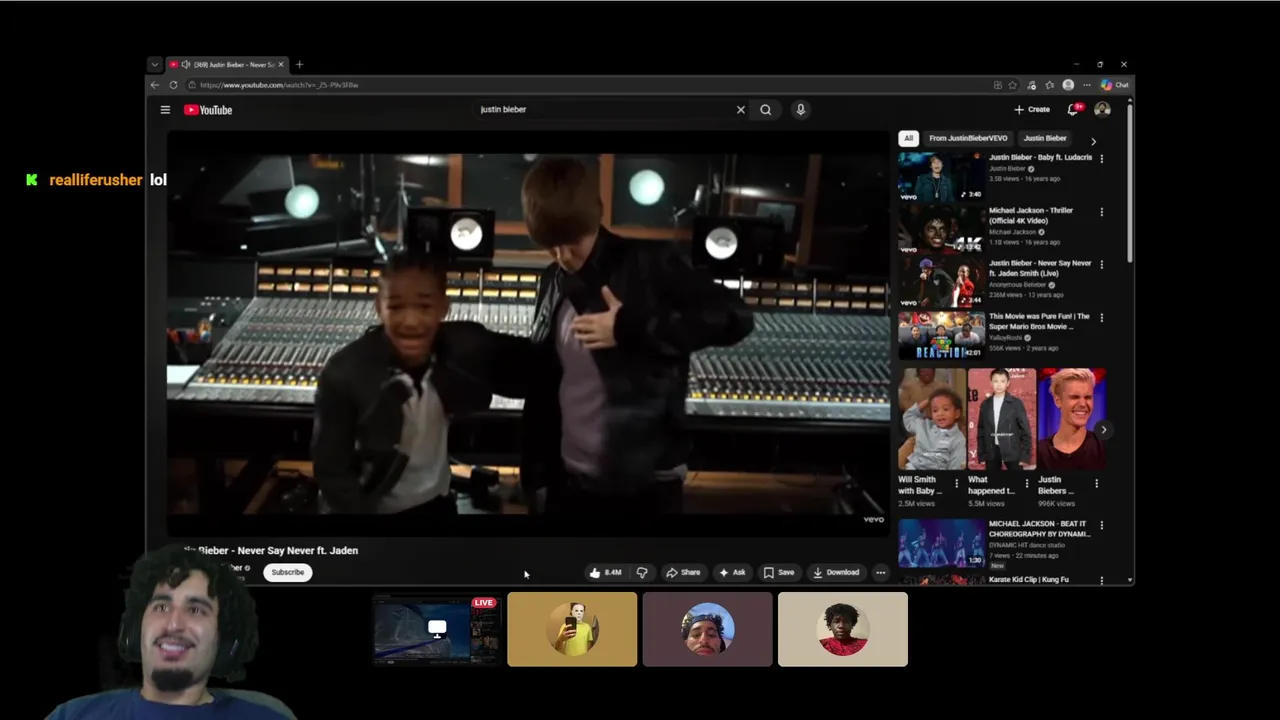This screenshot has height=720, width=1280.
Task: Select From JustinBieberVEVO filter chip
Action: (x=968, y=138)
